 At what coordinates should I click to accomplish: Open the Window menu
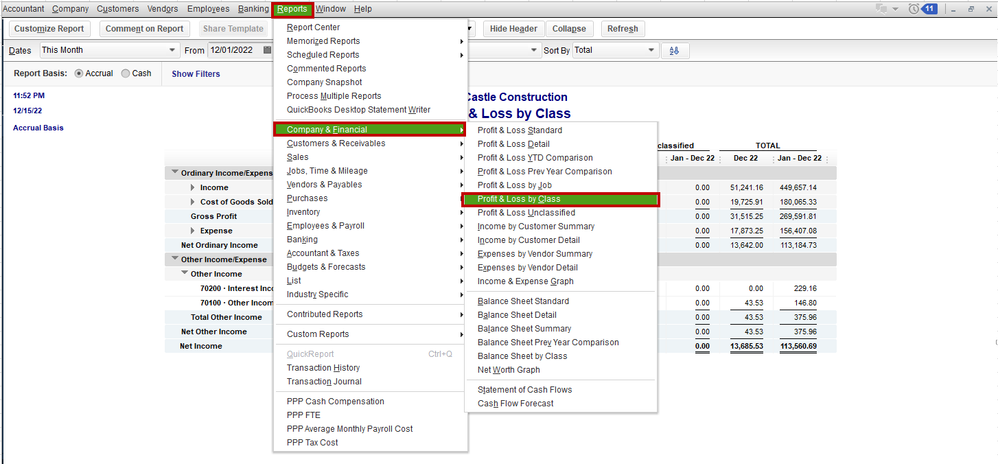click(331, 9)
